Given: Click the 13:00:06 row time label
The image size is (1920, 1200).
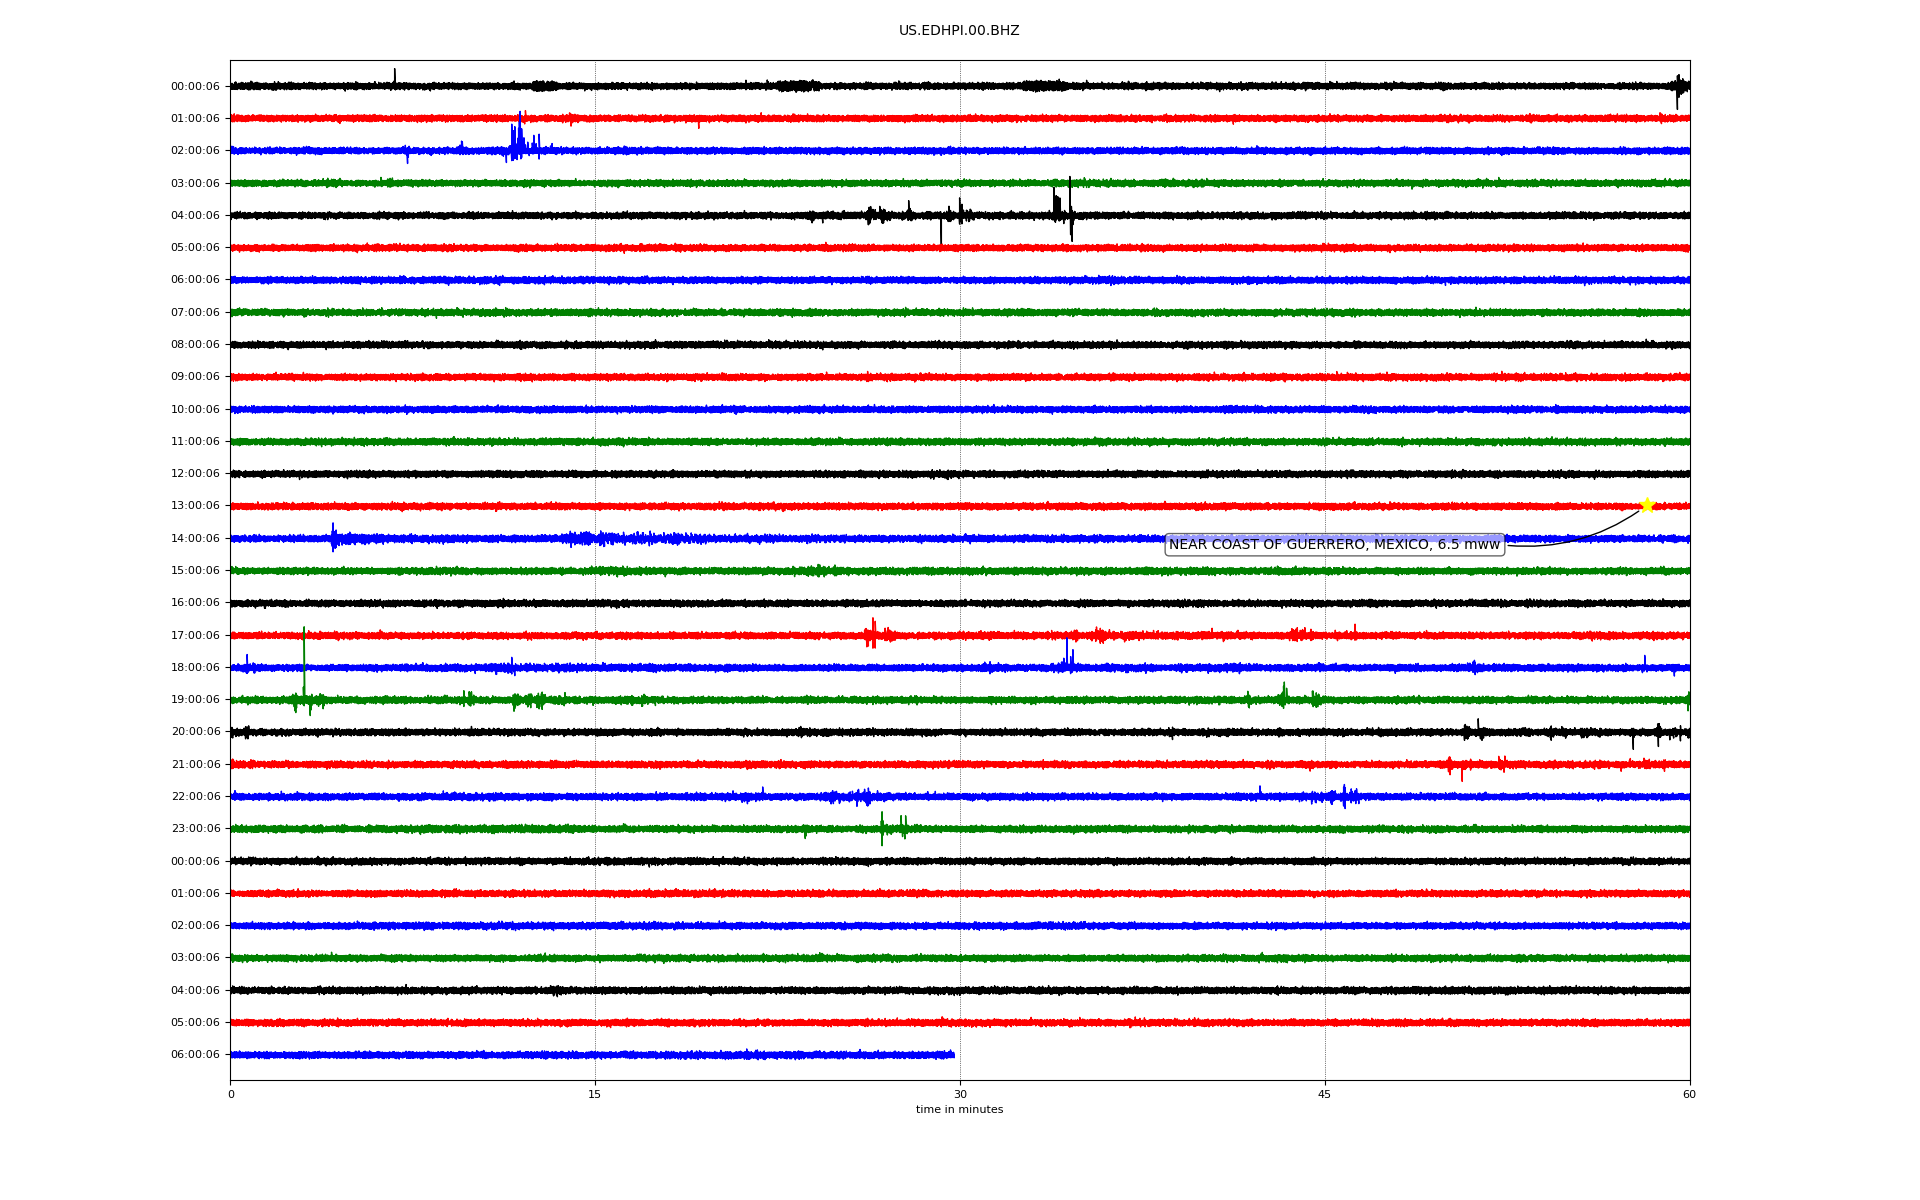Looking at the screenshot, I should (x=195, y=506).
